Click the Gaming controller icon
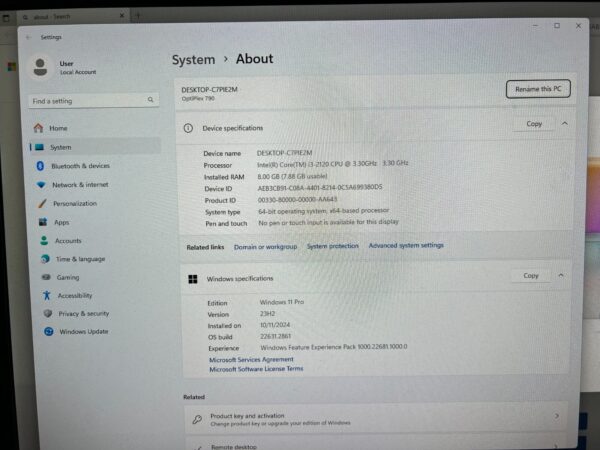Screen dimensions: 600x450 pyautogui.click(x=46, y=277)
